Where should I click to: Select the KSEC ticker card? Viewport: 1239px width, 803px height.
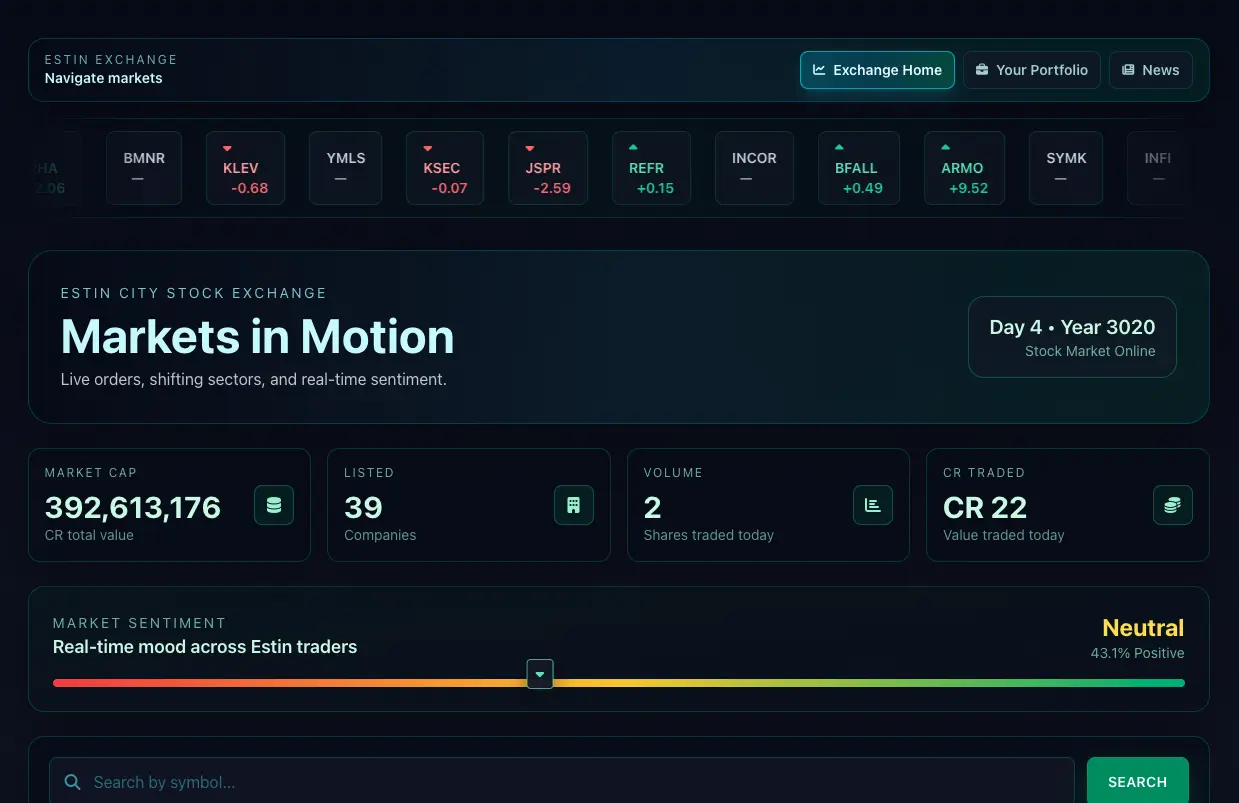click(444, 168)
